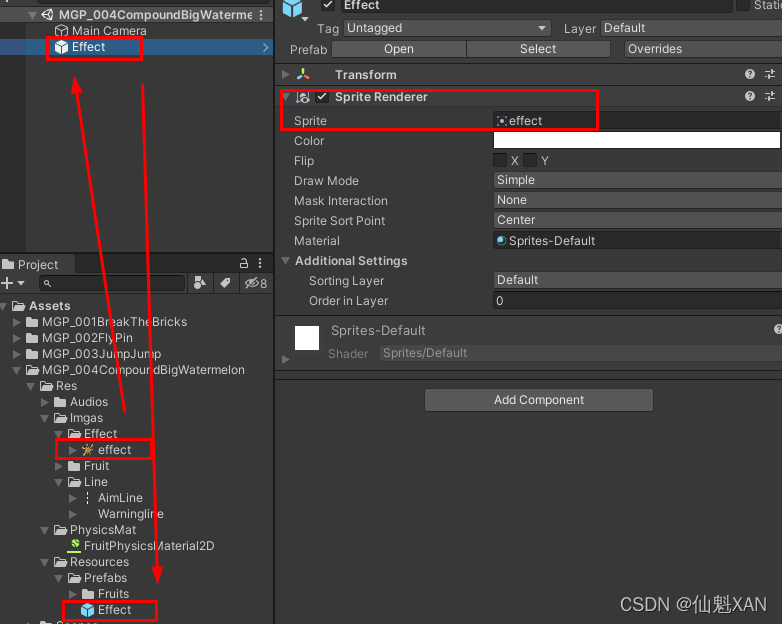The height and width of the screenshot is (624, 782).
Task: Open Sprite Renderer help icon
Action: point(750,96)
